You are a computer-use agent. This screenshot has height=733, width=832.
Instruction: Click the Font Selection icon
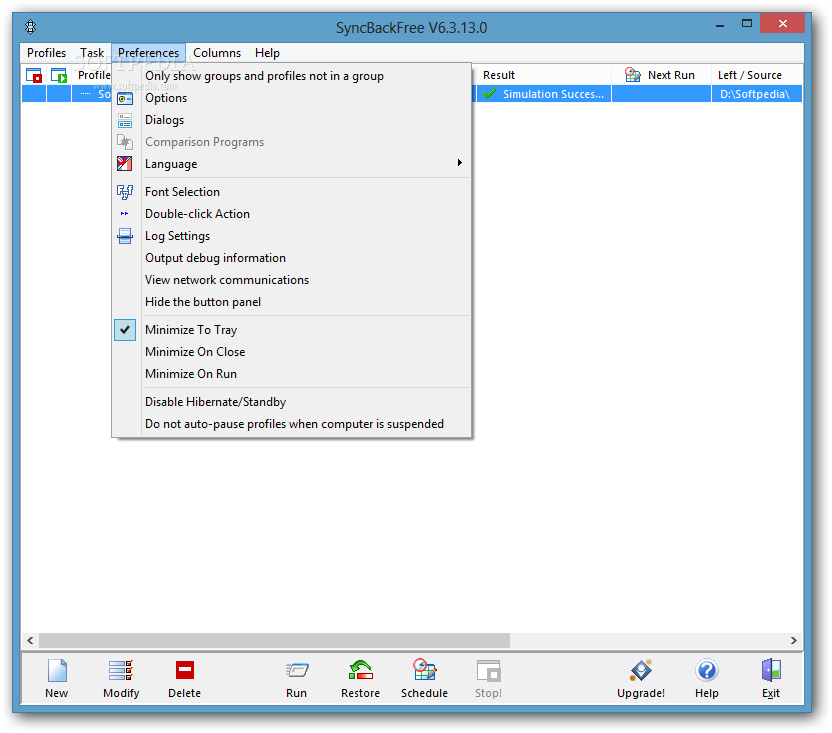click(125, 192)
